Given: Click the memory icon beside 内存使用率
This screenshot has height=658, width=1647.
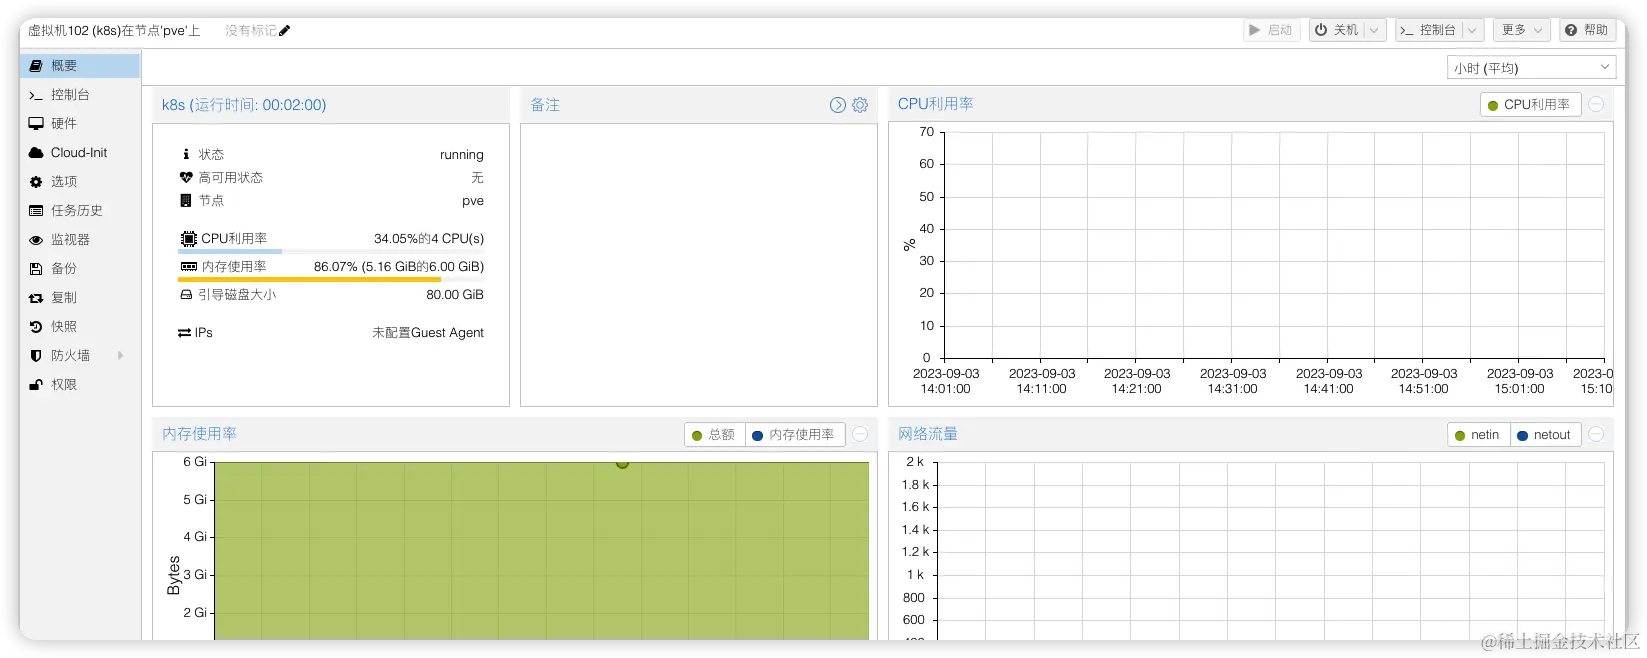Looking at the screenshot, I should 188,267.
